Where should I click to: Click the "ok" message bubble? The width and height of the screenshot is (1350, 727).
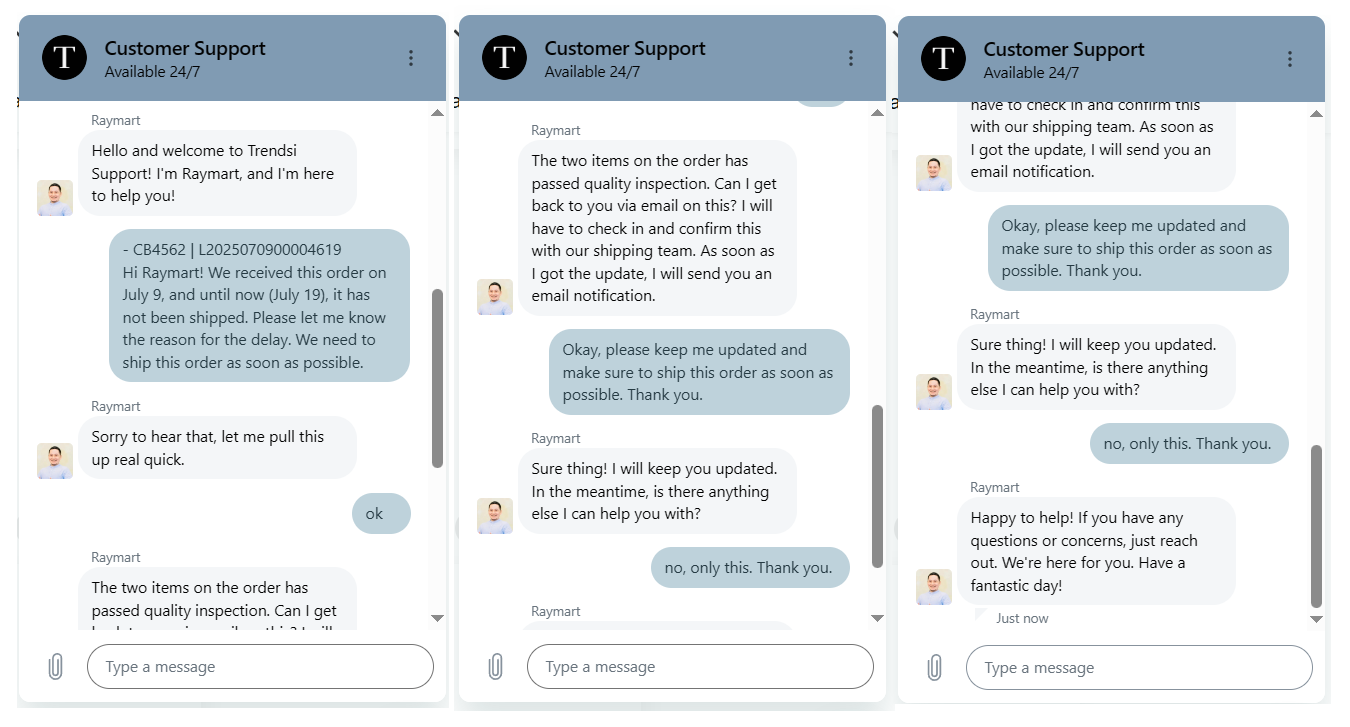tap(381, 514)
